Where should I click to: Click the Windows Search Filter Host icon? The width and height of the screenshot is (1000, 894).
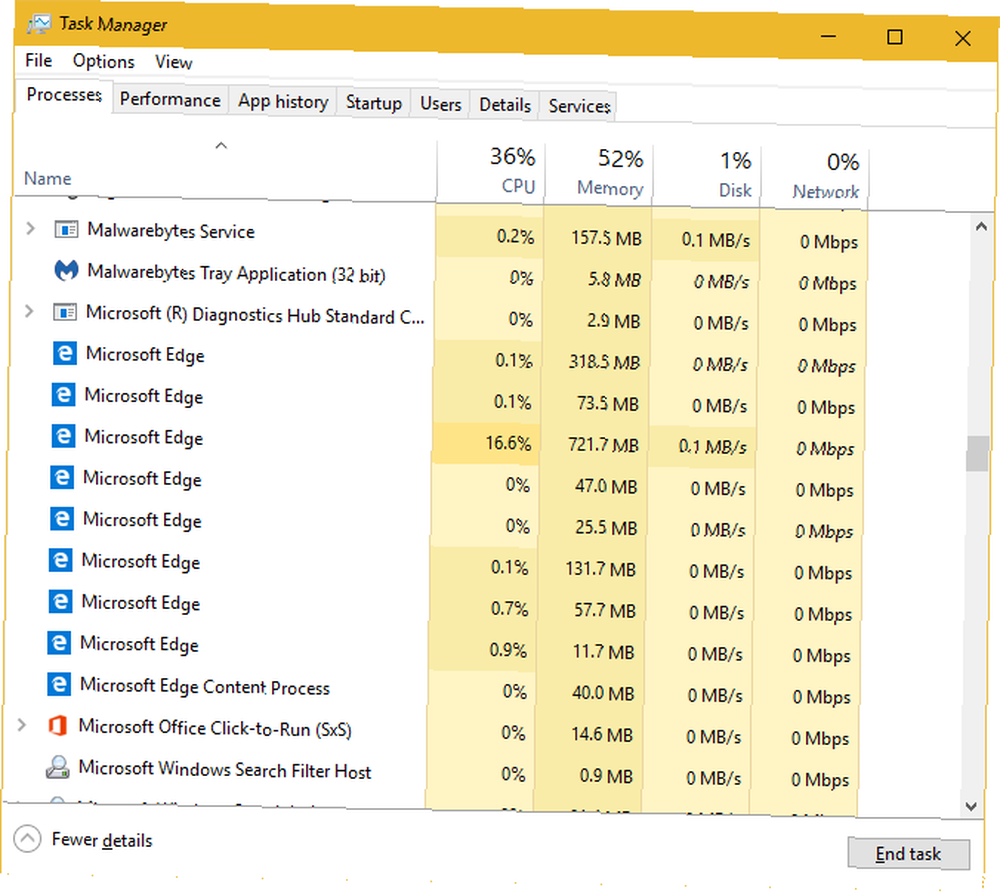coord(57,766)
